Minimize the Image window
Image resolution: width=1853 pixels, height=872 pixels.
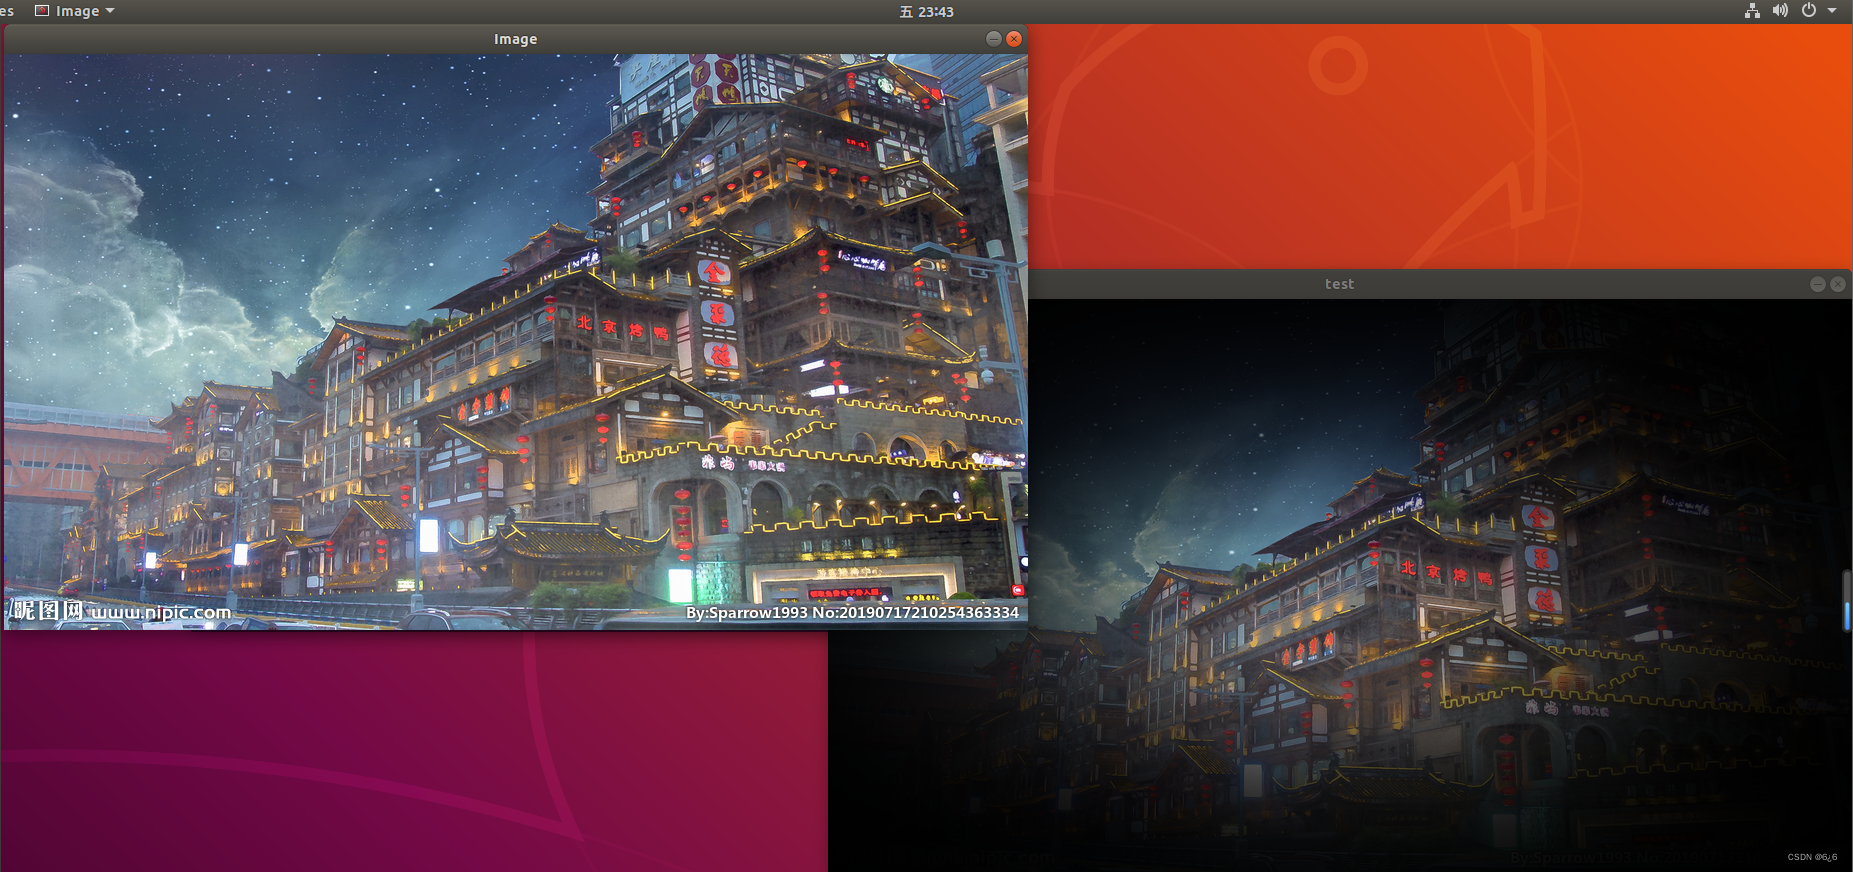click(993, 39)
